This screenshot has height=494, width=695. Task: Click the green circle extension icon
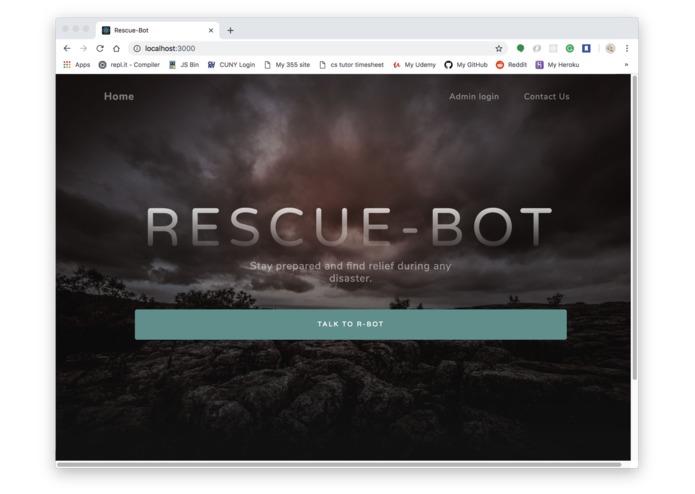[x=520, y=48]
